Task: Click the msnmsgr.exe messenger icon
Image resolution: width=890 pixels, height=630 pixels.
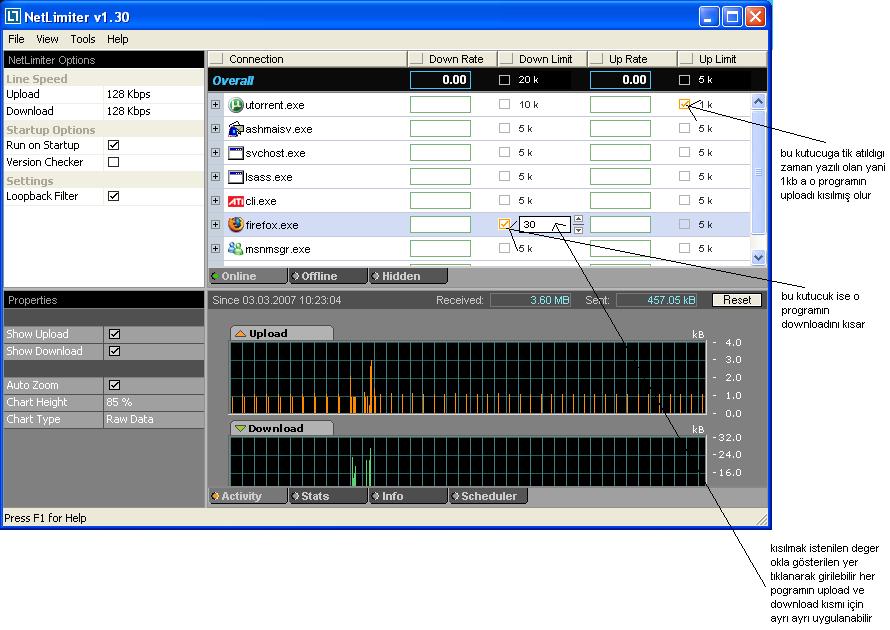Action: point(236,249)
